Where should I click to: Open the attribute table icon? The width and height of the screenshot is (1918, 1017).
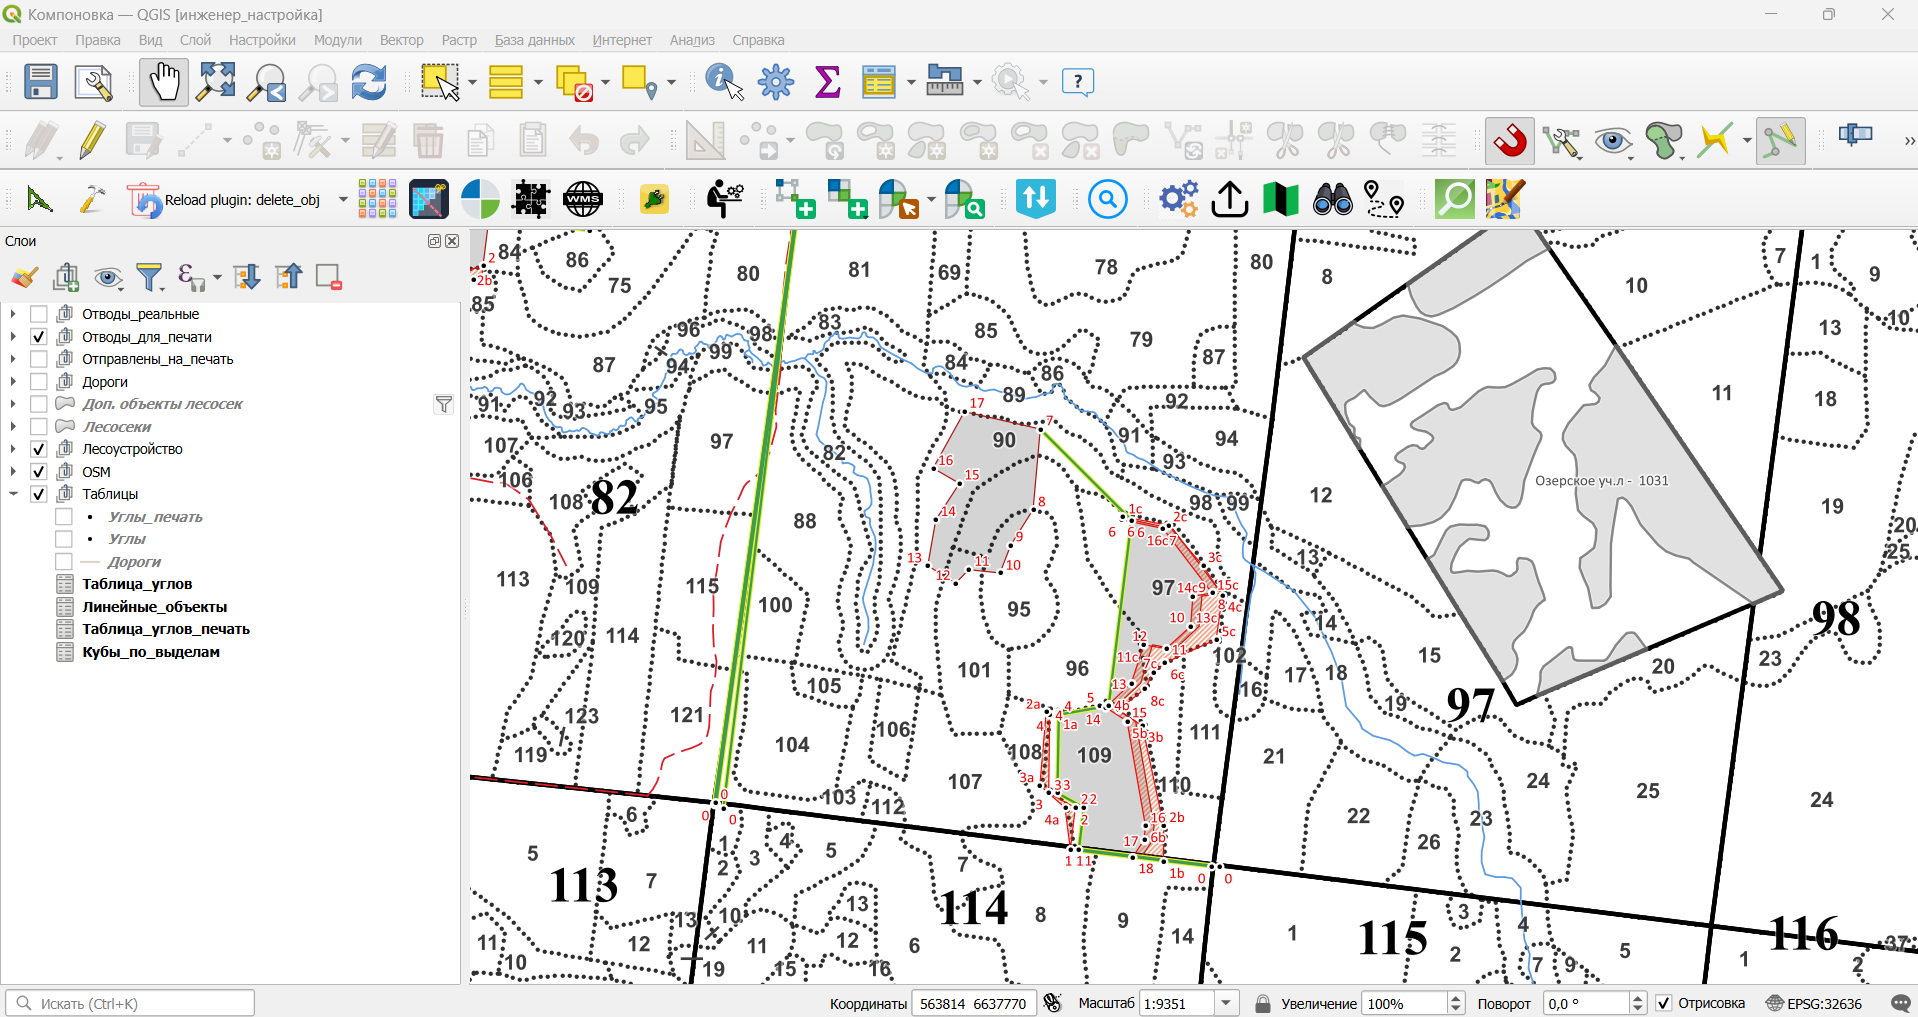[x=878, y=82]
